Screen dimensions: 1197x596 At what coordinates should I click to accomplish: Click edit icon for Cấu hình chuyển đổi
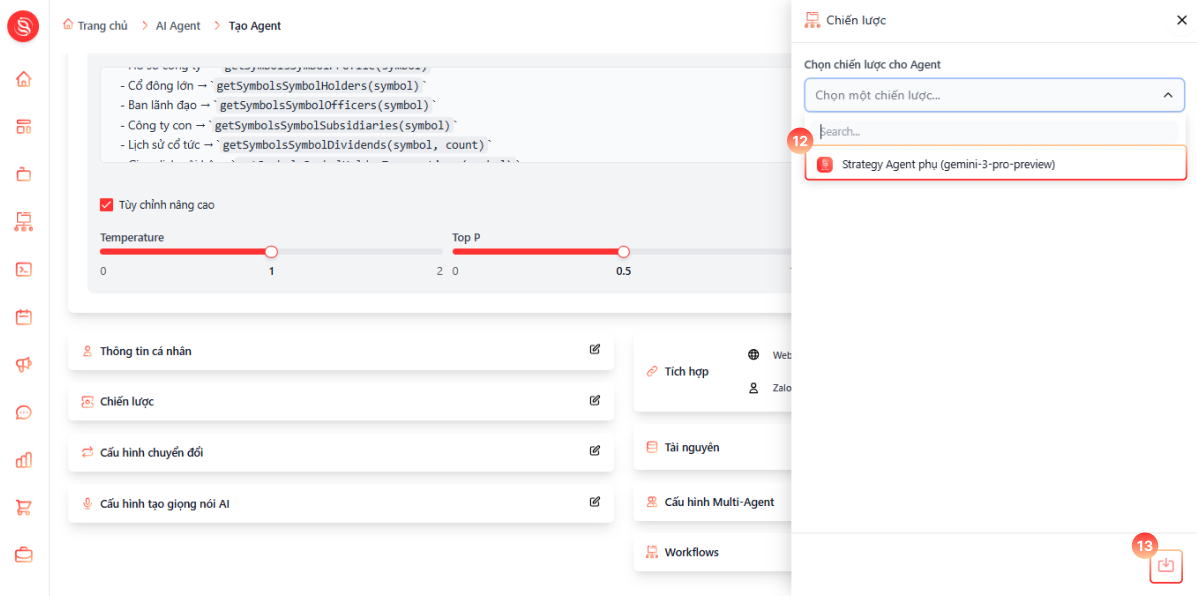coord(595,451)
